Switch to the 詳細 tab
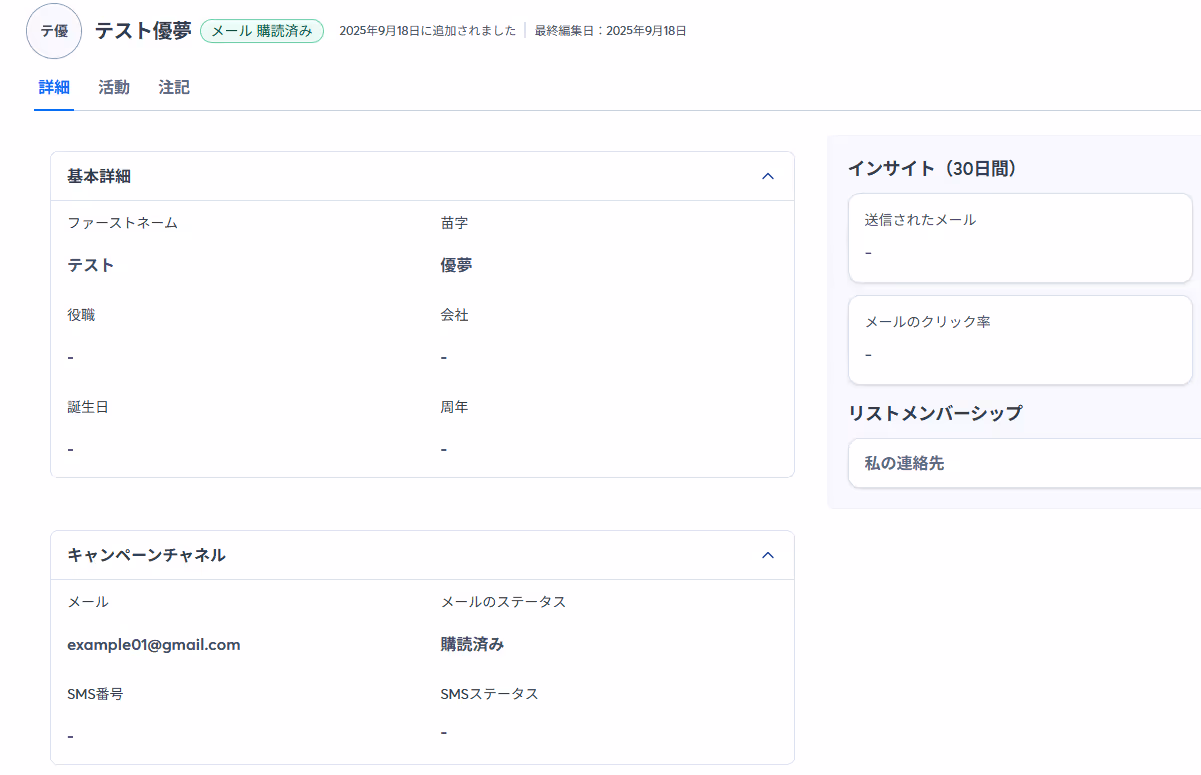 click(x=54, y=87)
